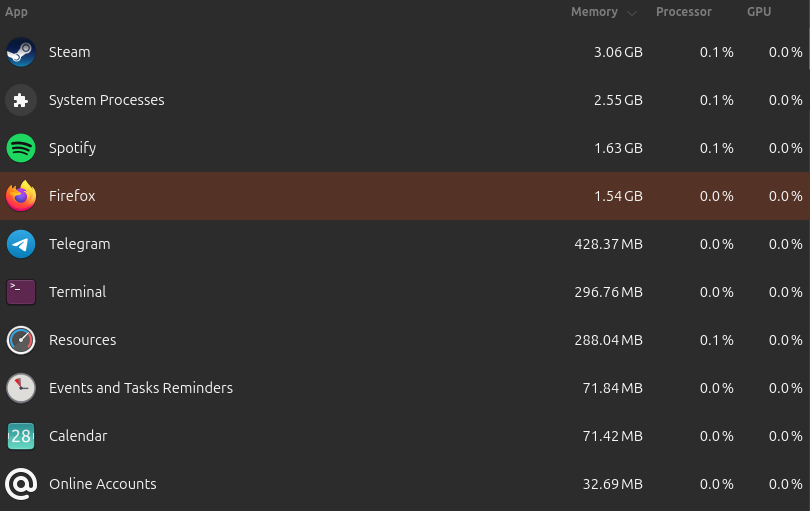Select the Telegram row by its name
Image resolution: width=810 pixels, height=511 pixels.
(80, 244)
